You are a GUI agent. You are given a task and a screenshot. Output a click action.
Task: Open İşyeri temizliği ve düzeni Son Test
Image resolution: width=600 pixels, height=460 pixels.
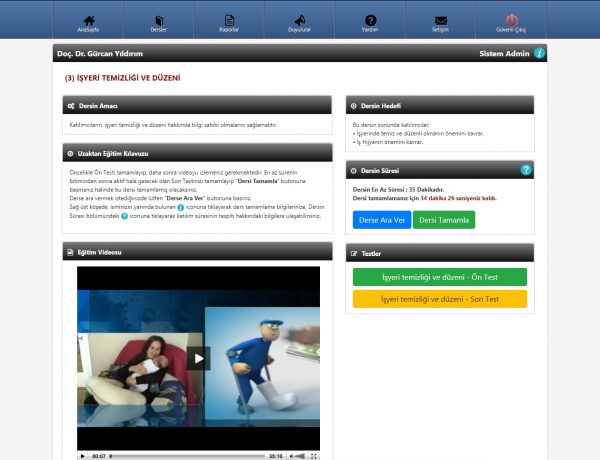[440, 299]
